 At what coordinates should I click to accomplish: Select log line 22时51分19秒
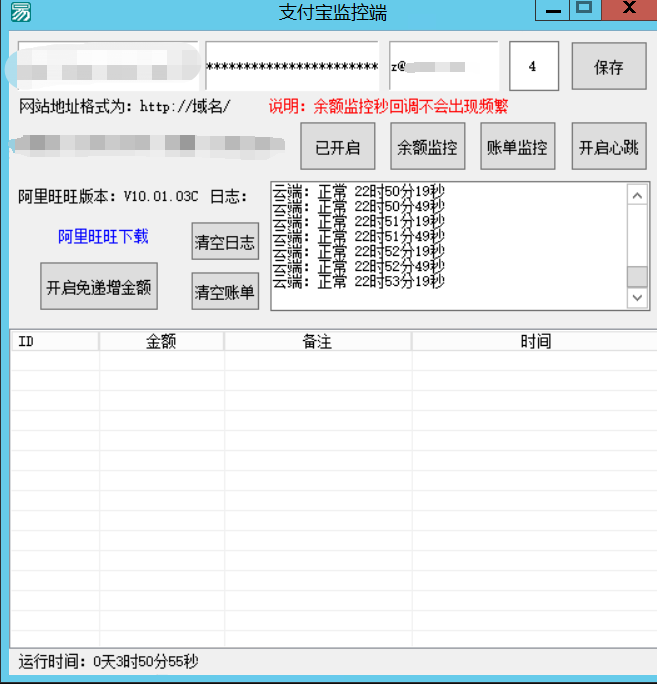(359, 221)
